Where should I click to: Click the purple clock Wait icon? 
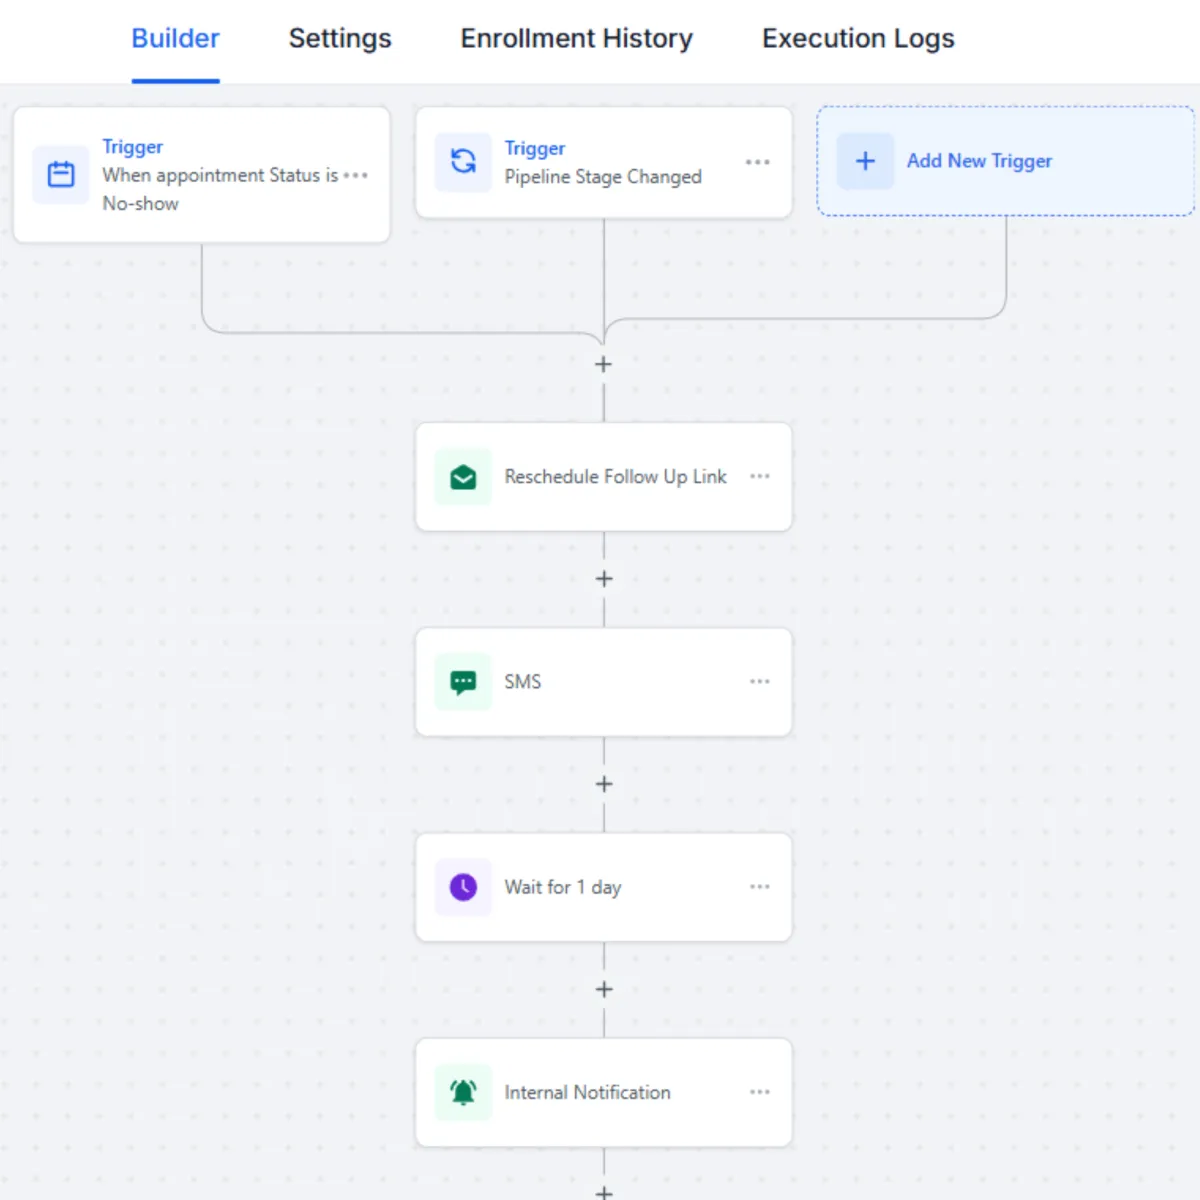(463, 887)
